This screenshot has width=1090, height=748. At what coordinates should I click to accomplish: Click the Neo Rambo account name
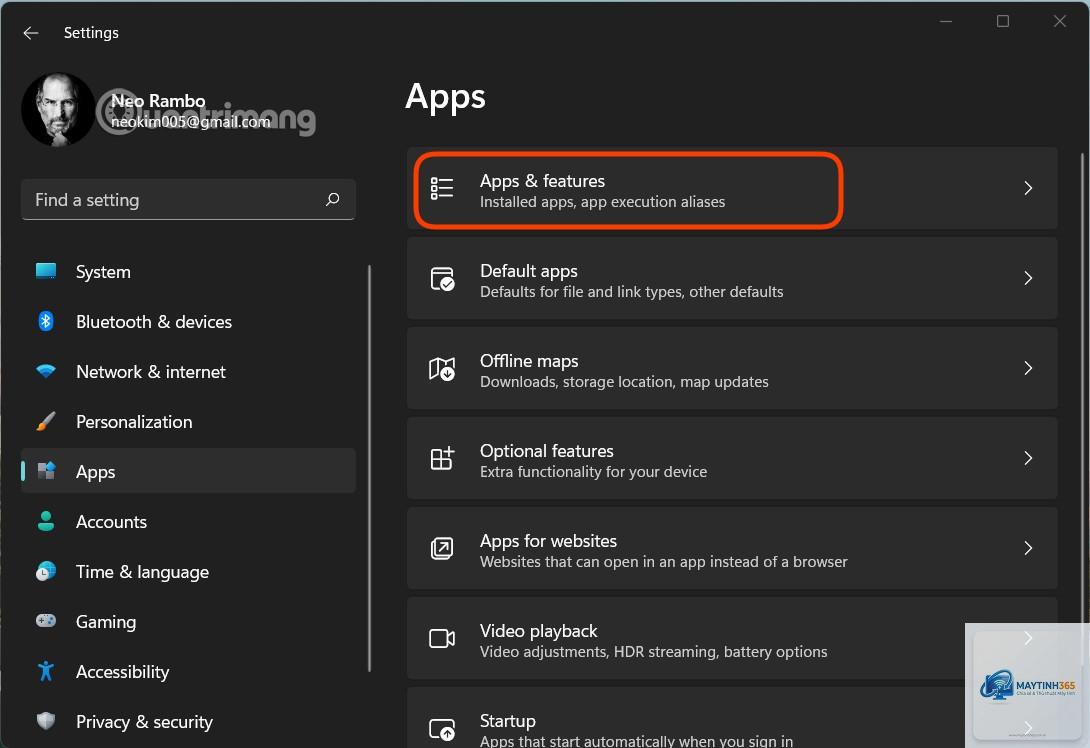pos(158,101)
